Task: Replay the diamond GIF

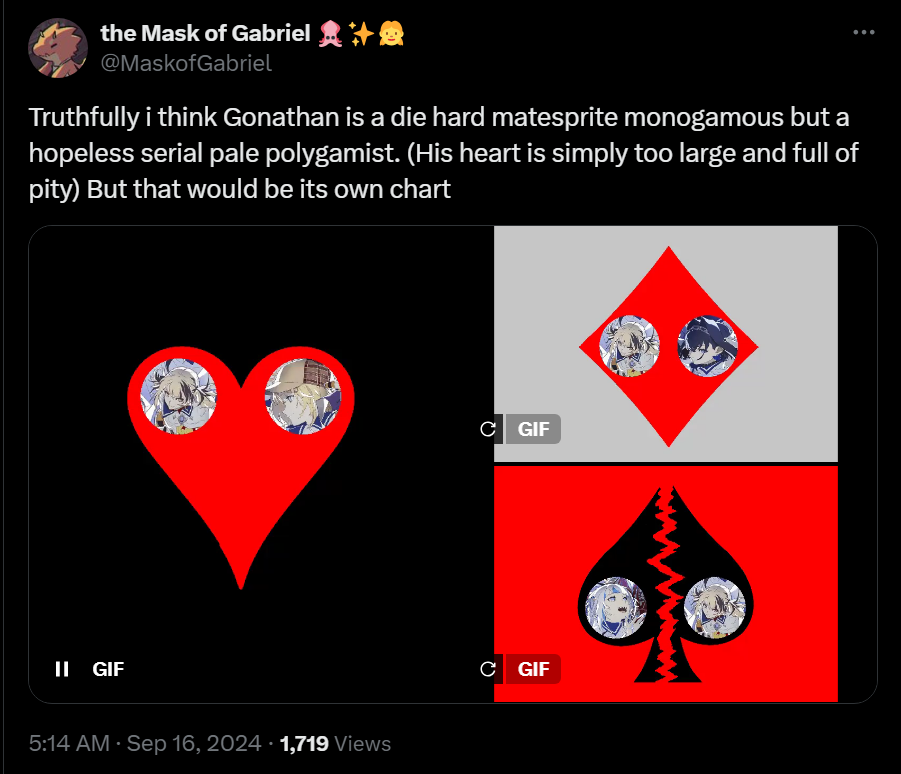Action: click(488, 429)
